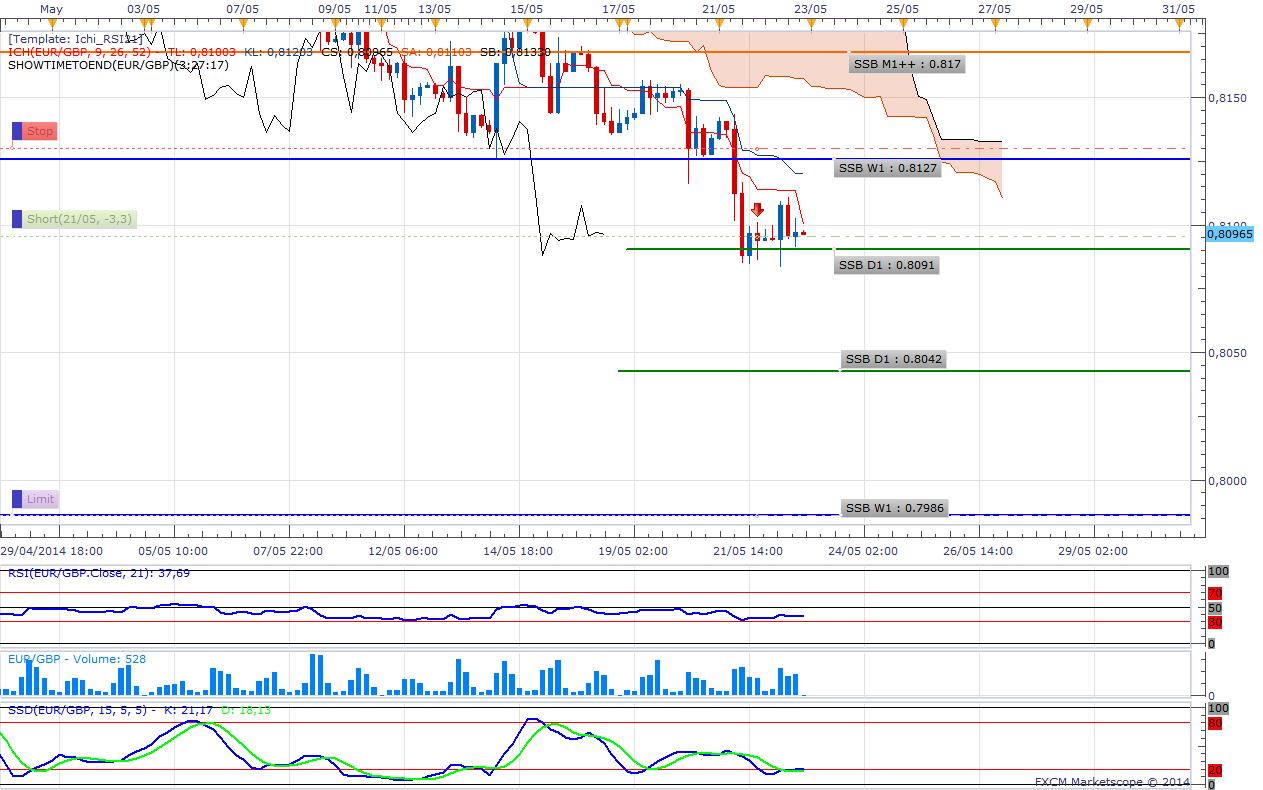Click the orange triangle marker at 21/05
Viewport: 1263px width, 790px height.
[x=718, y=20]
